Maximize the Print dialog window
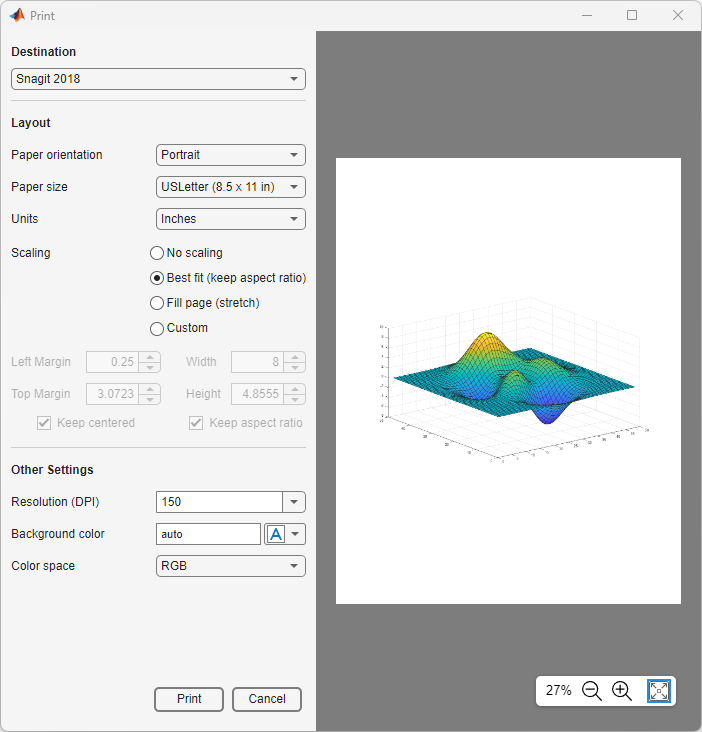Image resolution: width=702 pixels, height=732 pixels. (632, 15)
